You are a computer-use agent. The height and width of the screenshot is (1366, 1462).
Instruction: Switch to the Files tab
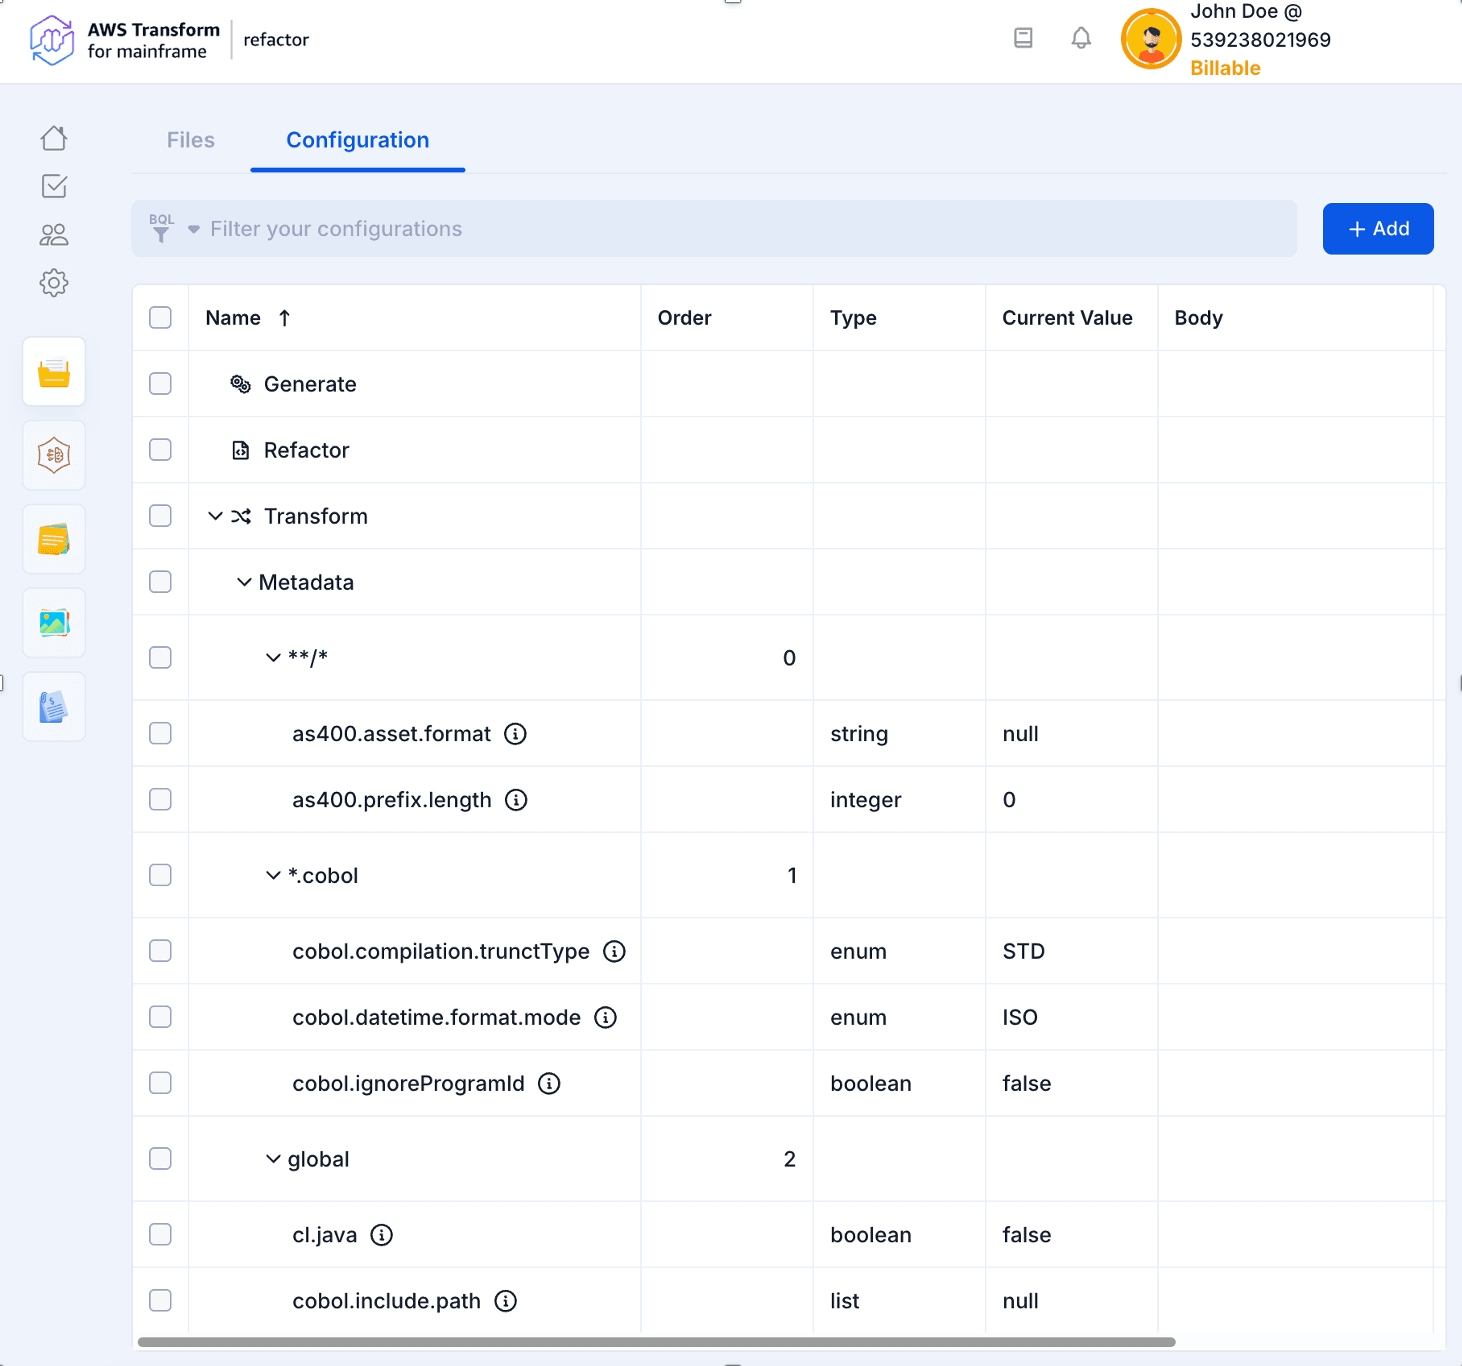tap(191, 140)
